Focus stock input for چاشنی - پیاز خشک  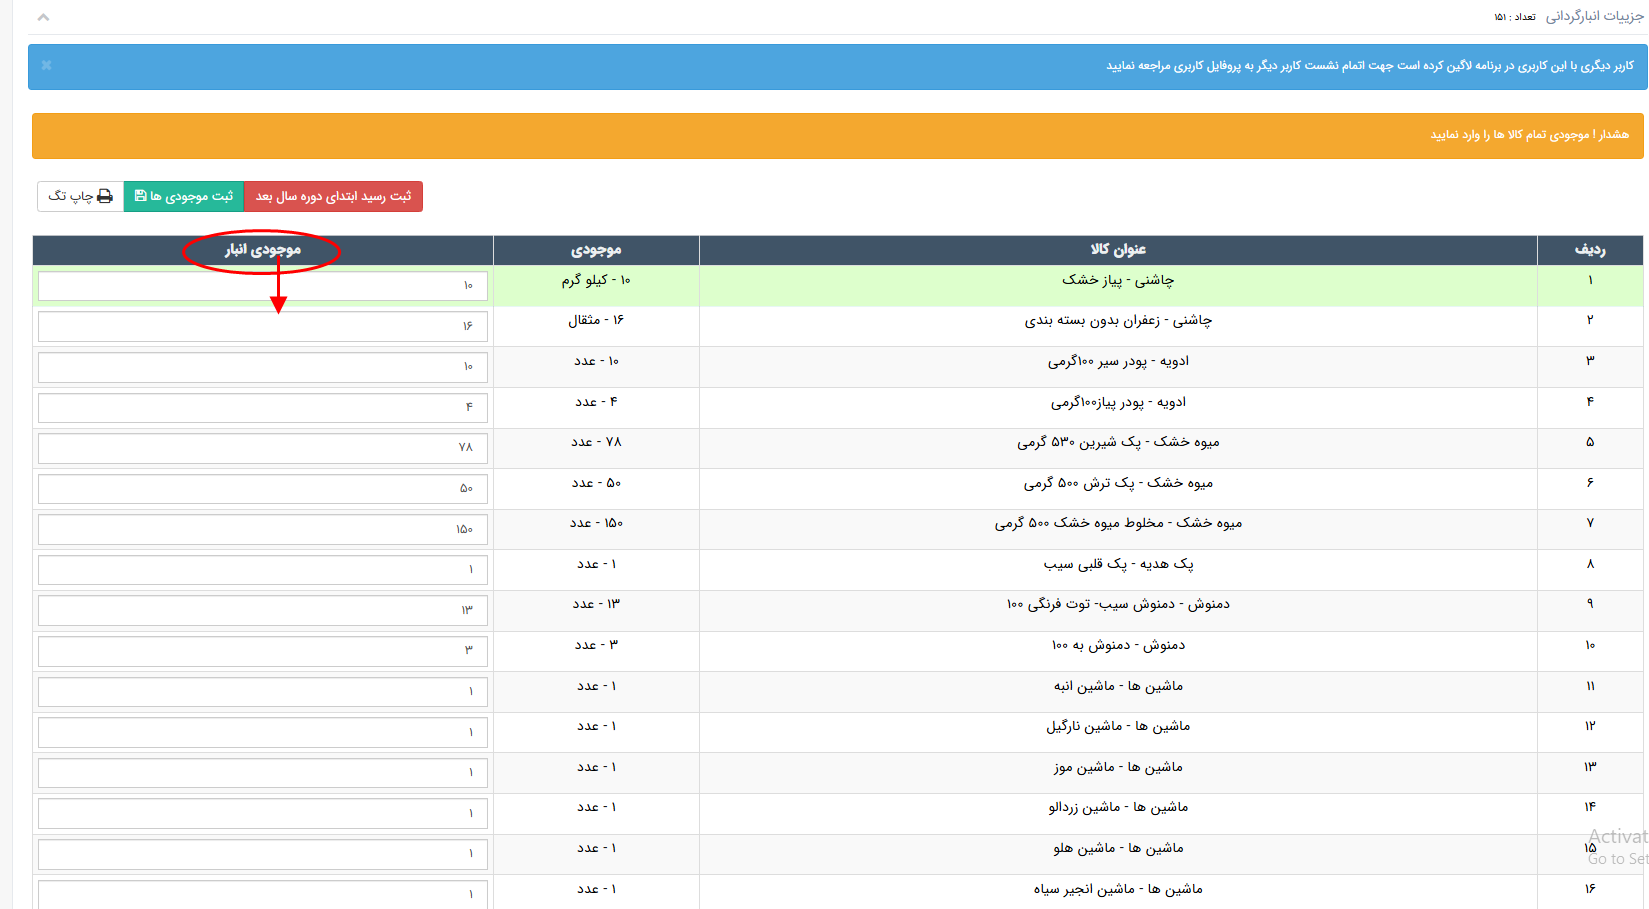point(262,286)
